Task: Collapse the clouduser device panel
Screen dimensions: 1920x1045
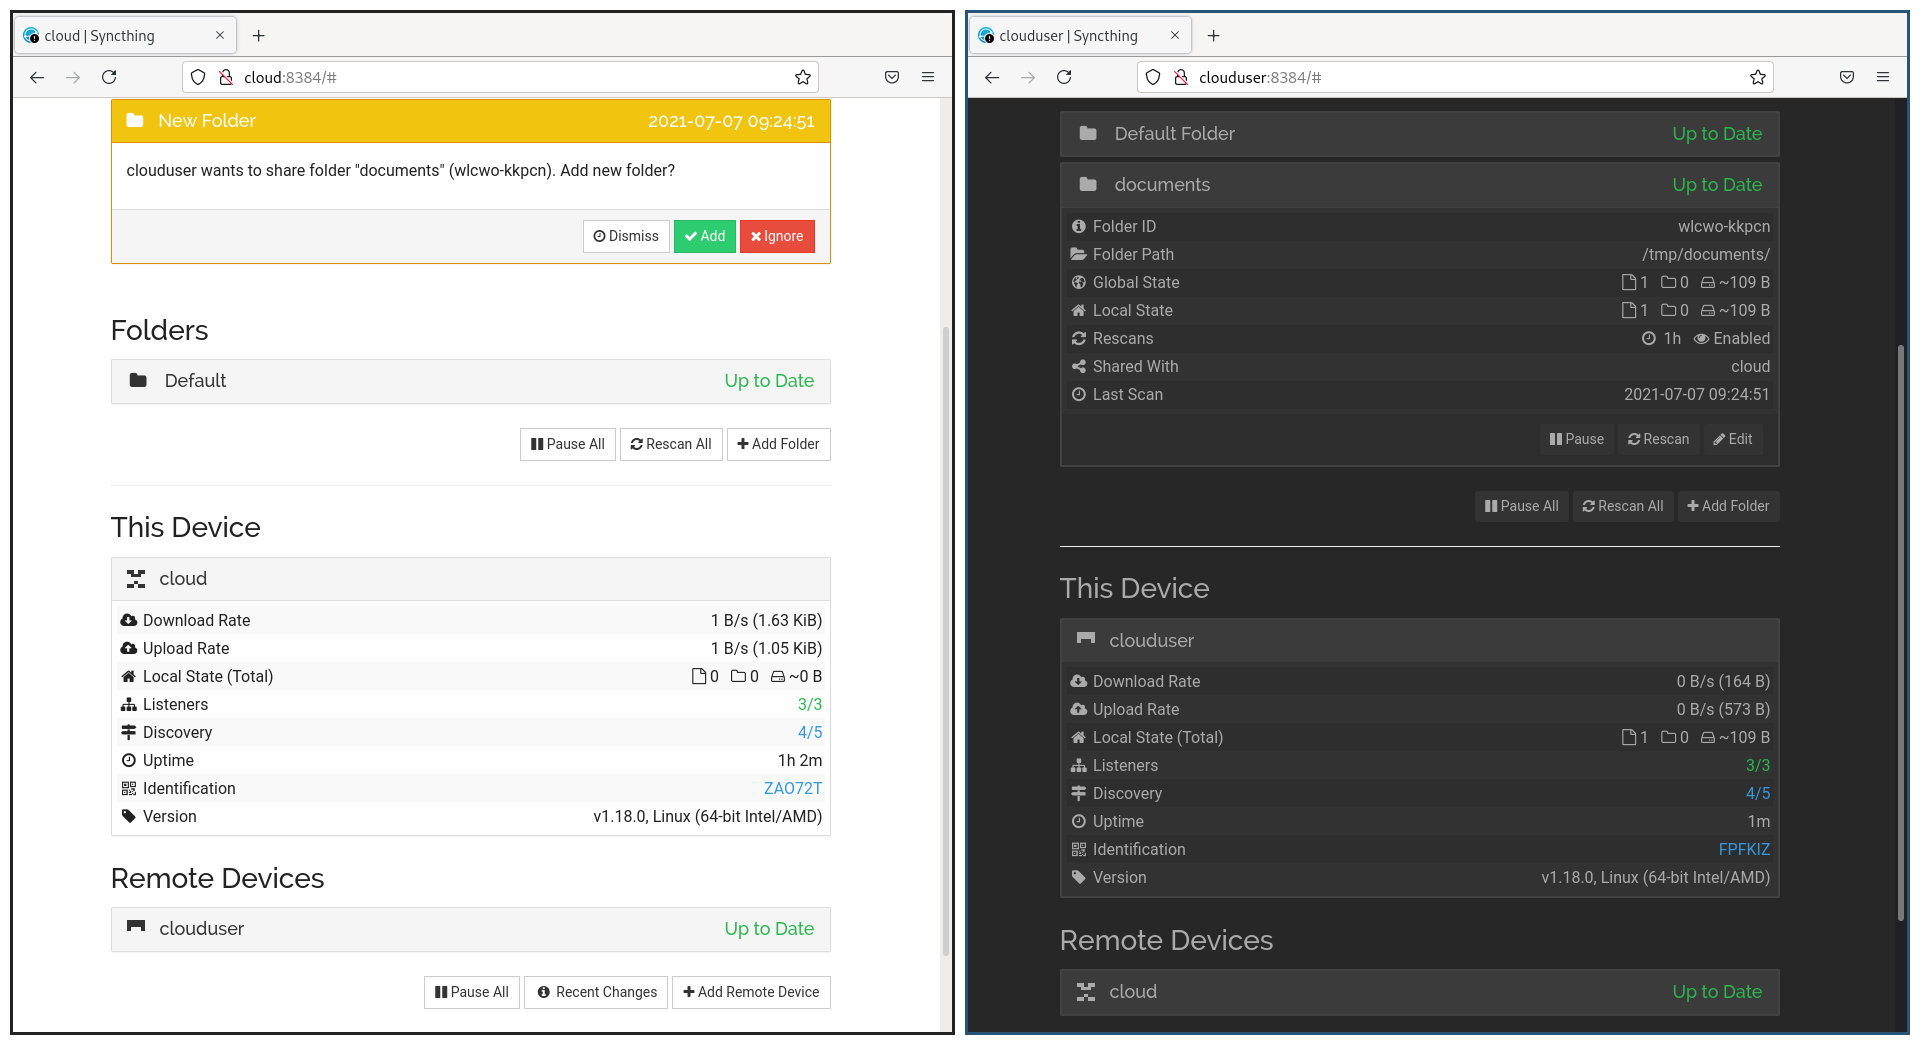Action: click(1419, 641)
